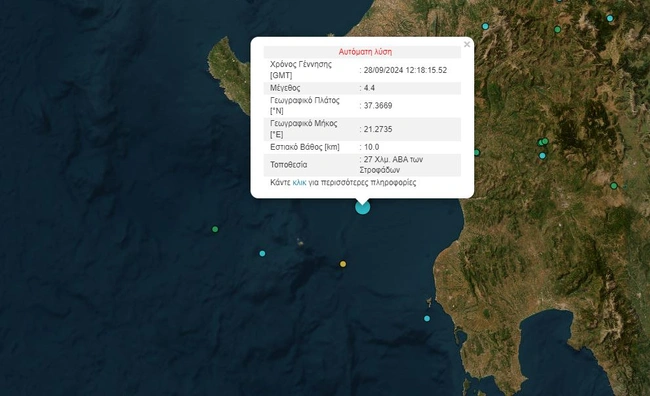This screenshot has width=650, height=396.
Task: Click the 'Γεωγραφικό Πλάτος [°N]' label
Action: [x=305, y=106]
